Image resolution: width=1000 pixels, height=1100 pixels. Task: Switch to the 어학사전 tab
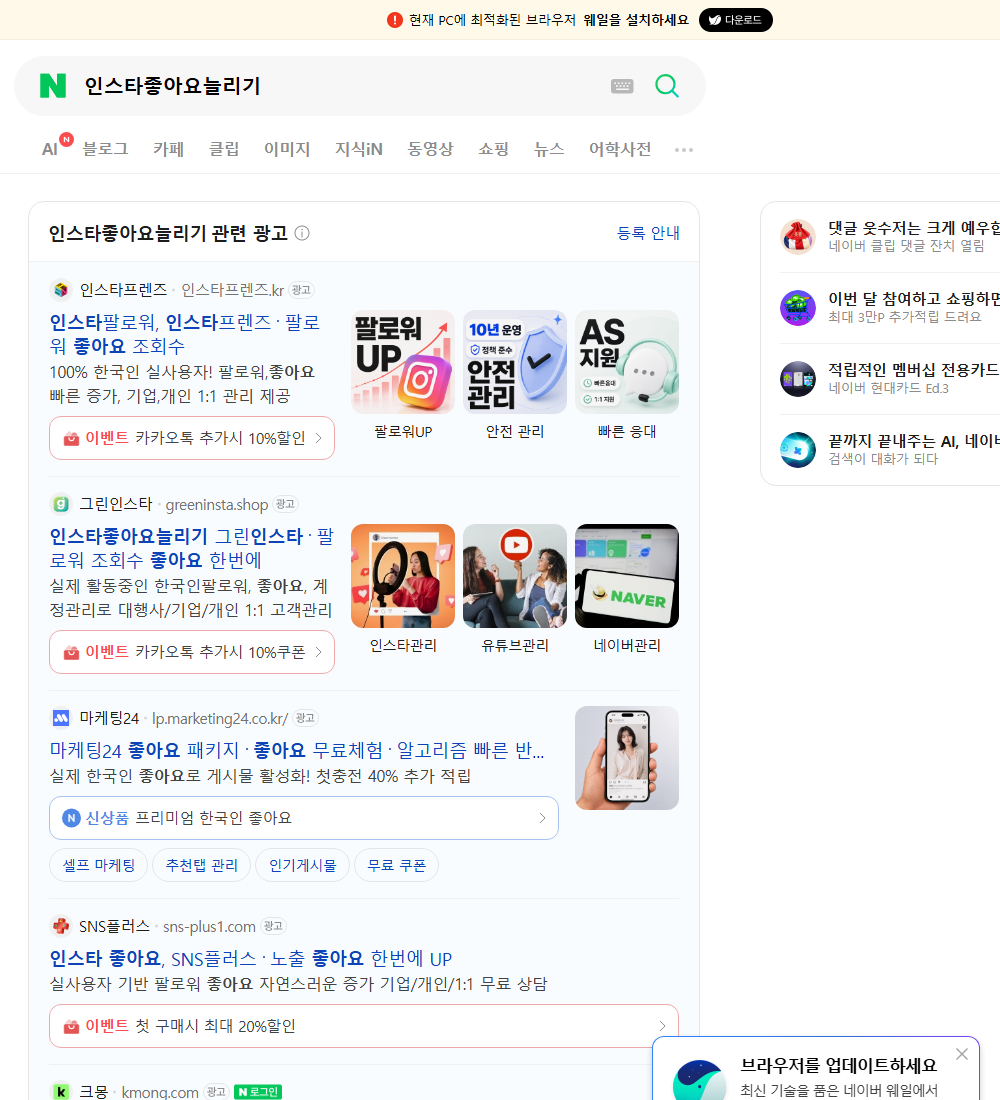(620, 149)
